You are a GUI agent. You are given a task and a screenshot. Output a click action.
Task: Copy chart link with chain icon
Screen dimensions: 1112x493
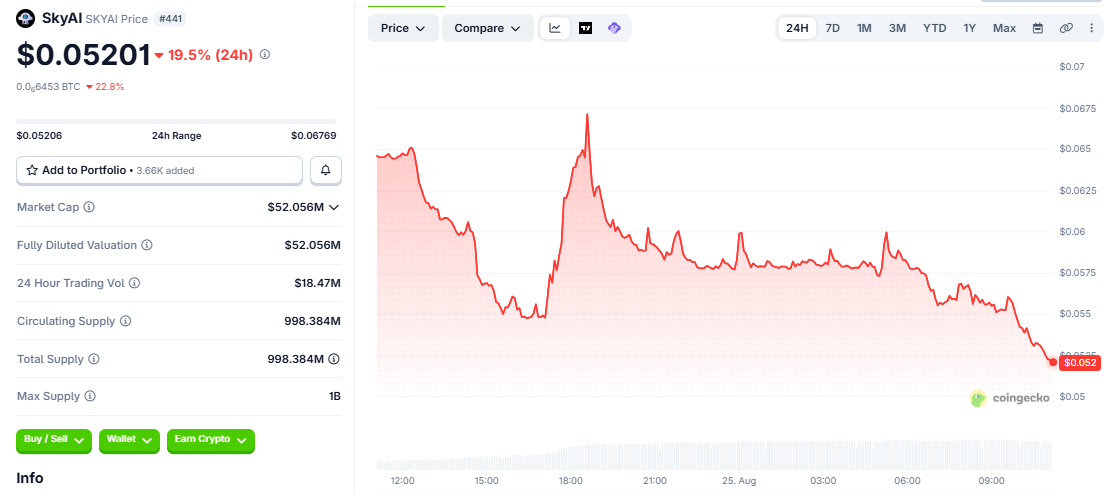coord(1066,28)
